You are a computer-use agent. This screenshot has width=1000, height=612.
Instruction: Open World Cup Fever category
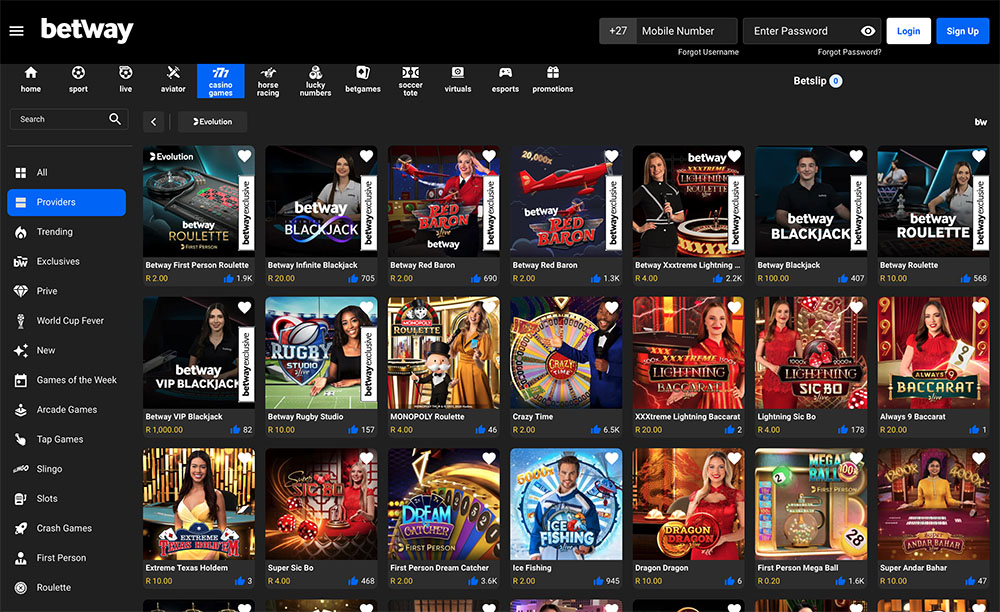tap(66, 321)
